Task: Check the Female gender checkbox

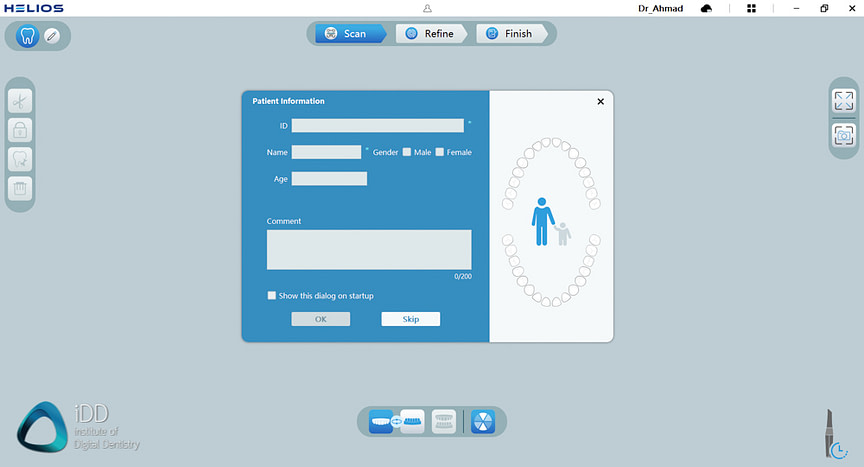Action: (440, 152)
